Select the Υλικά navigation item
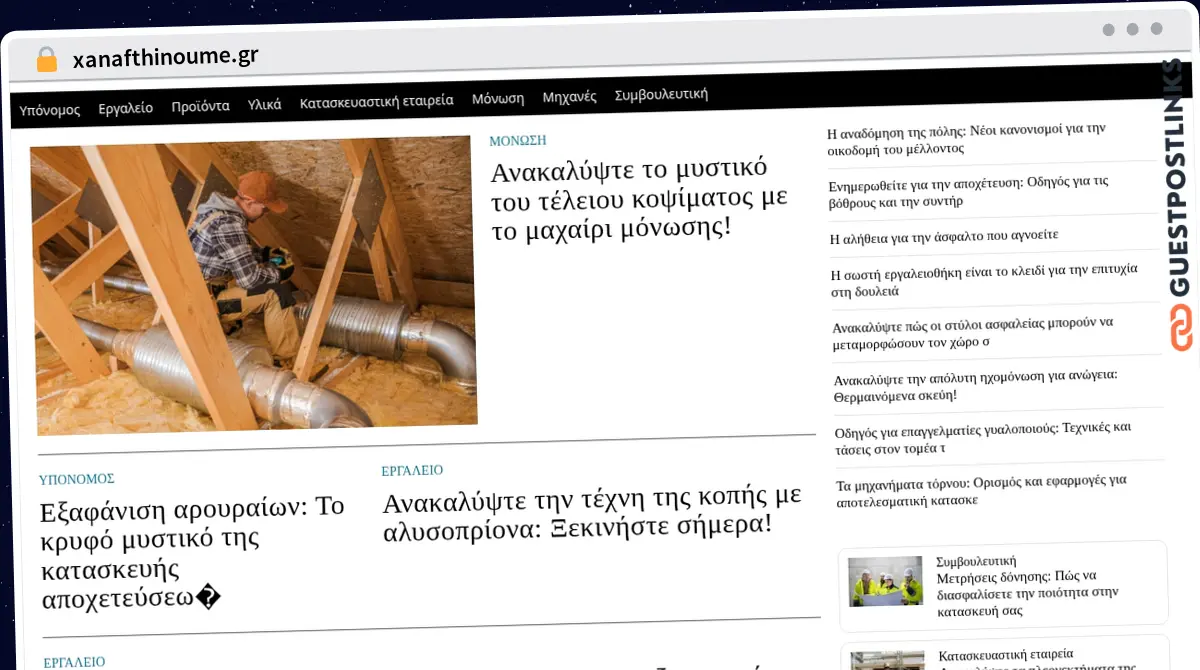Screen dimensions: 1200x670 click(265, 104)
